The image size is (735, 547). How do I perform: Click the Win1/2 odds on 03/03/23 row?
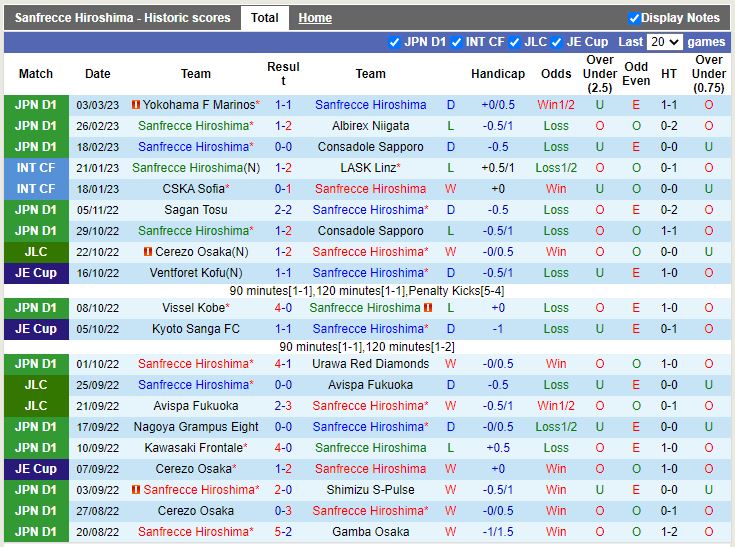click(556, 105)
